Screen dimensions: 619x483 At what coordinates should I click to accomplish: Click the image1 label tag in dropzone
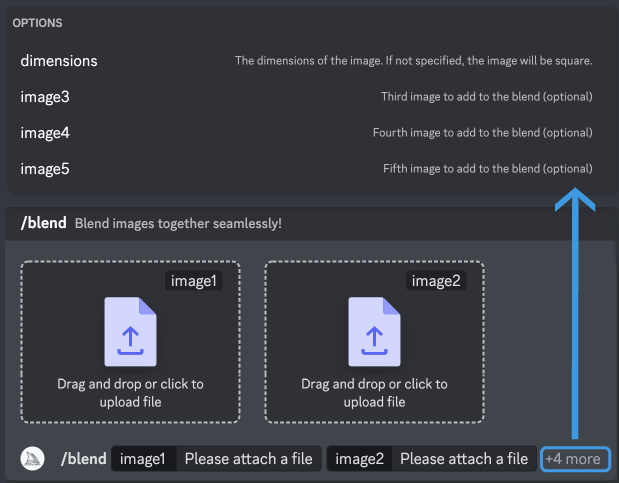click(193, 281)
